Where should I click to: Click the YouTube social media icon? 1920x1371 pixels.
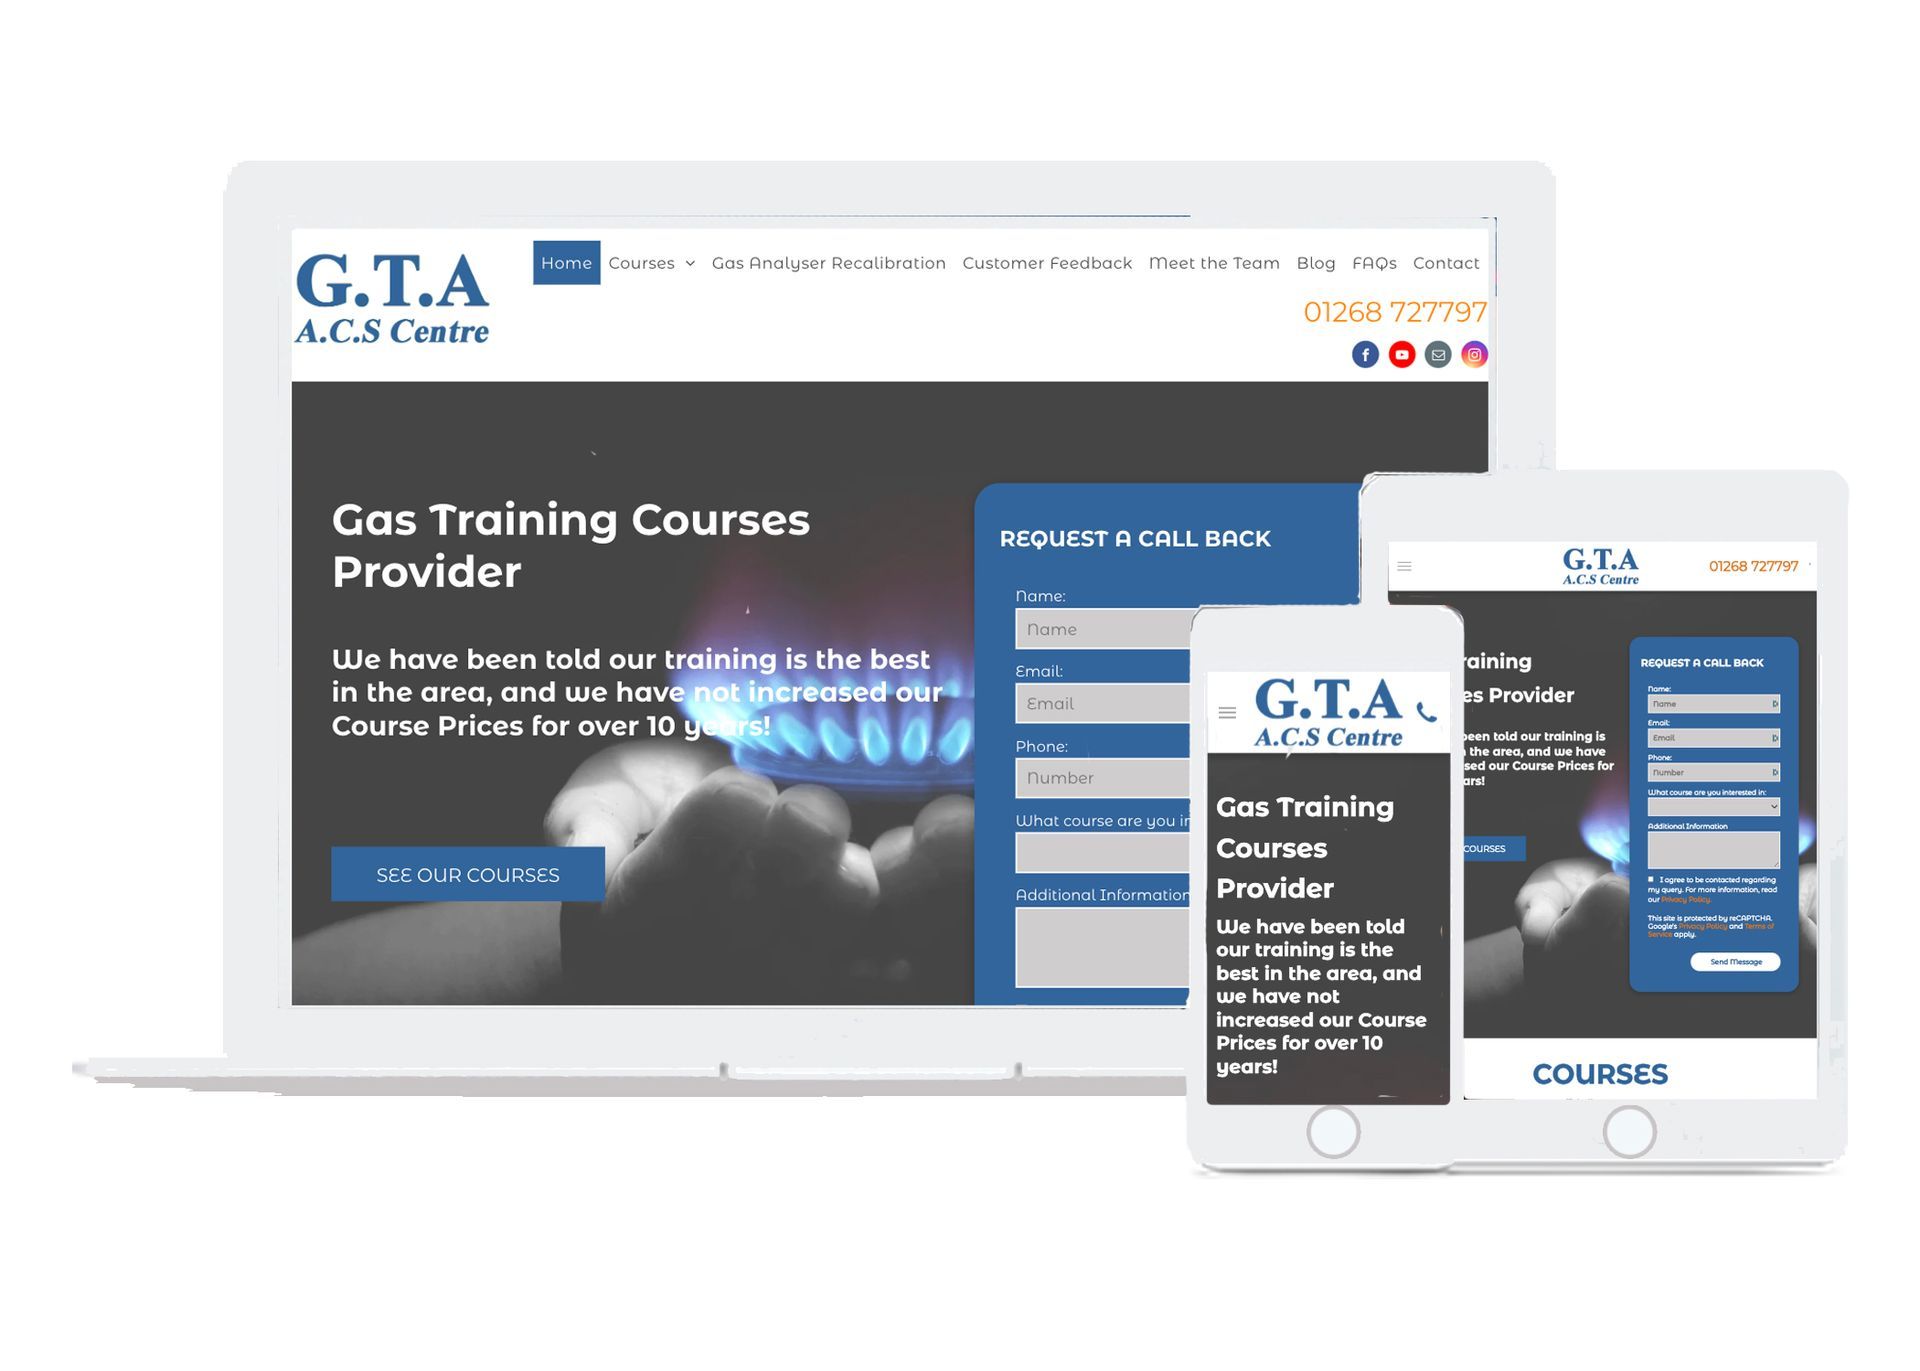click(x=1393, y=353)
